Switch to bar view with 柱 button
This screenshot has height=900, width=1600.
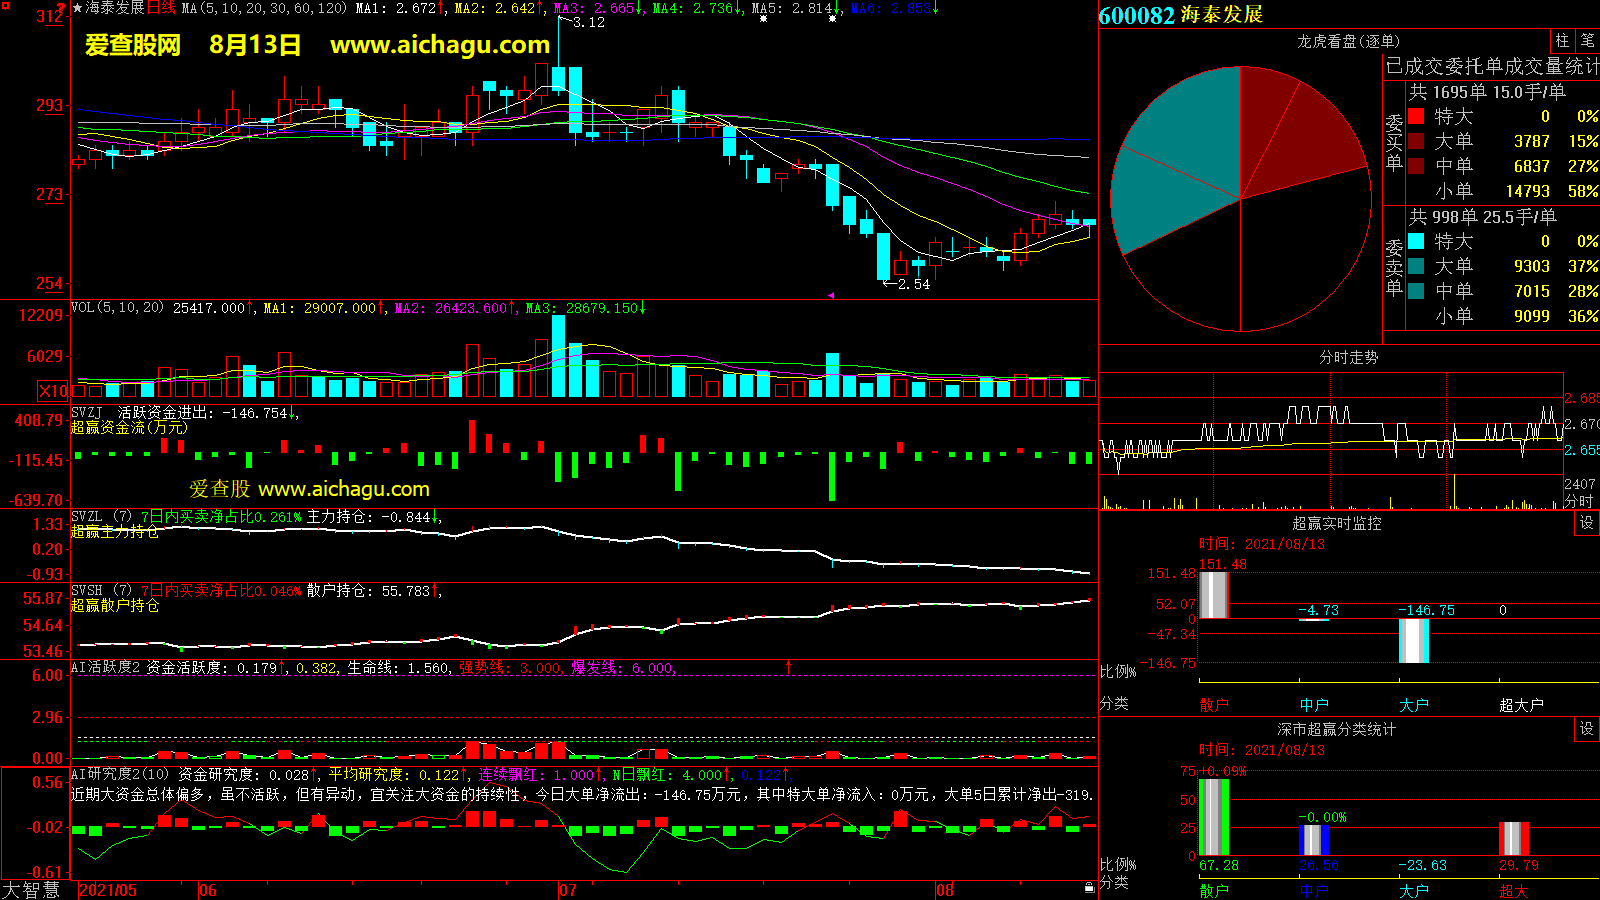click(1562, 41)
